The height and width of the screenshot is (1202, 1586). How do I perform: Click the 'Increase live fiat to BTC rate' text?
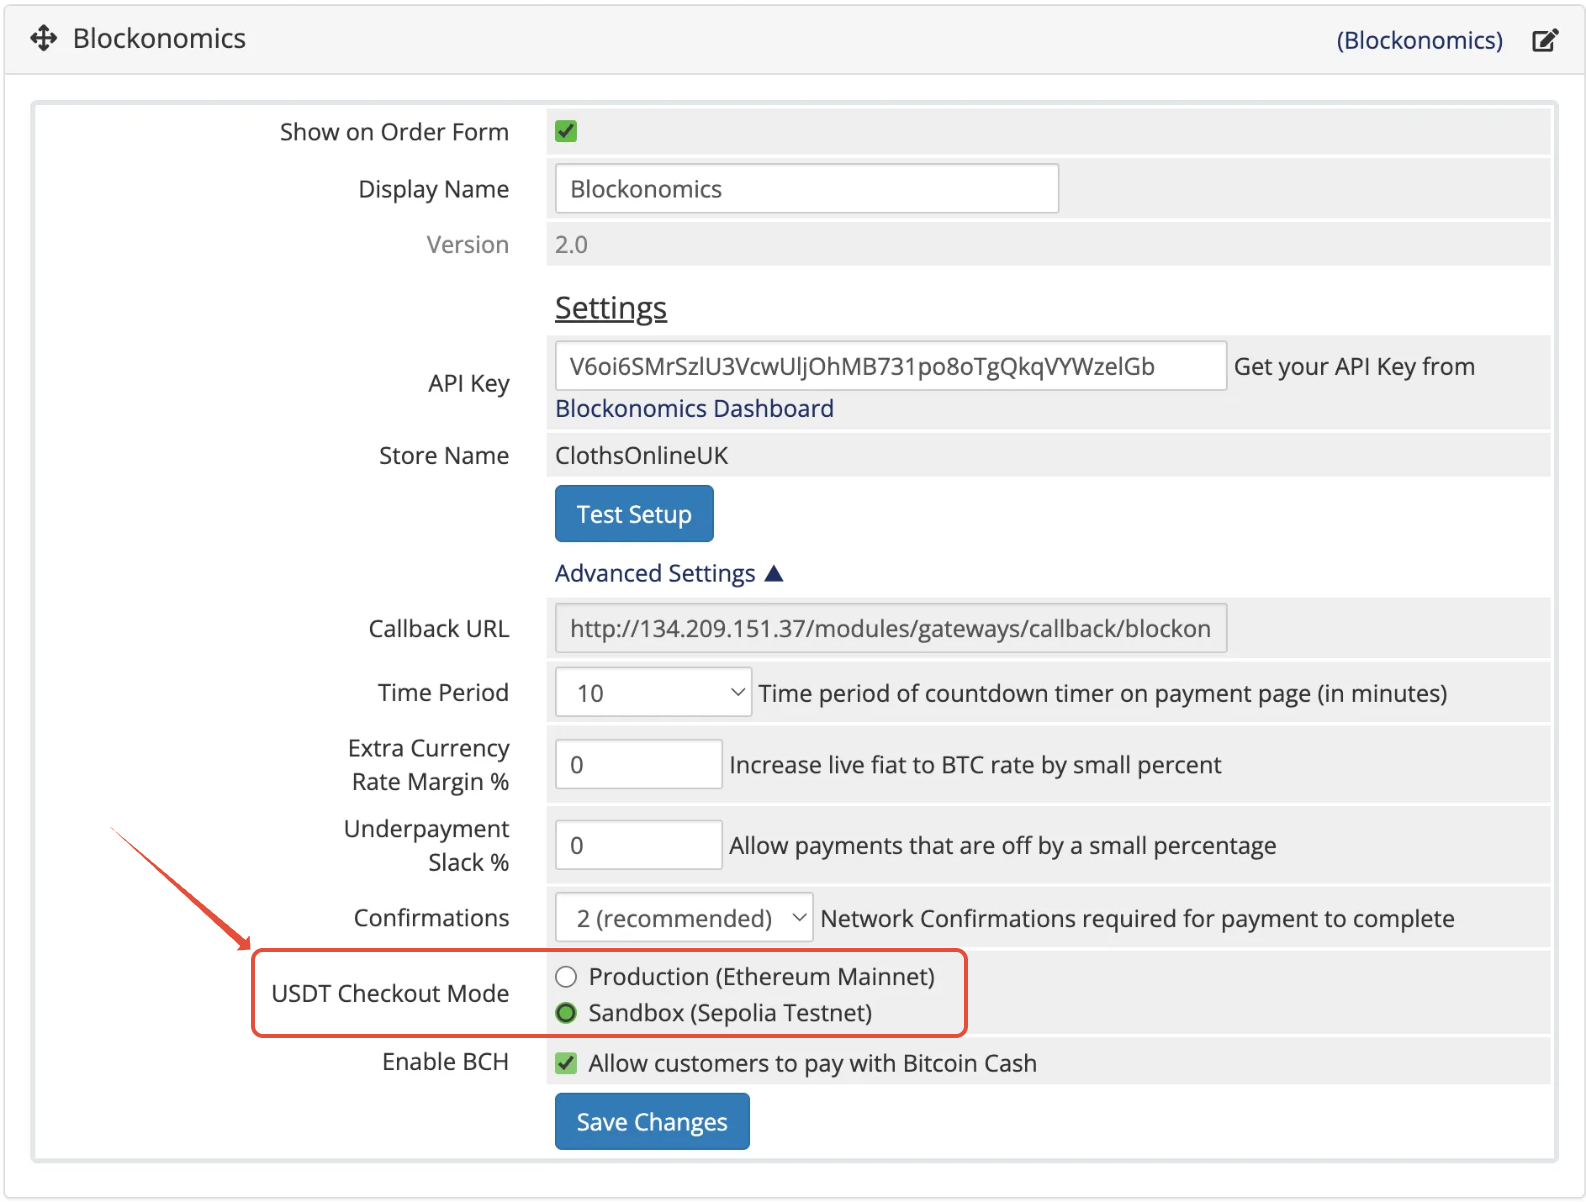[975, 765]
